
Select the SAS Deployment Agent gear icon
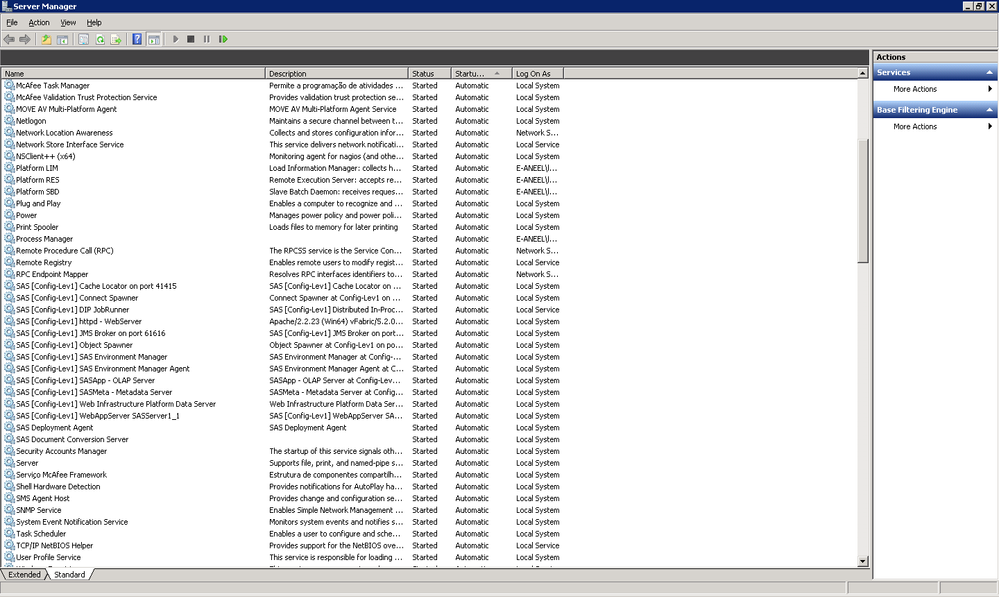[x=9, y=428]
